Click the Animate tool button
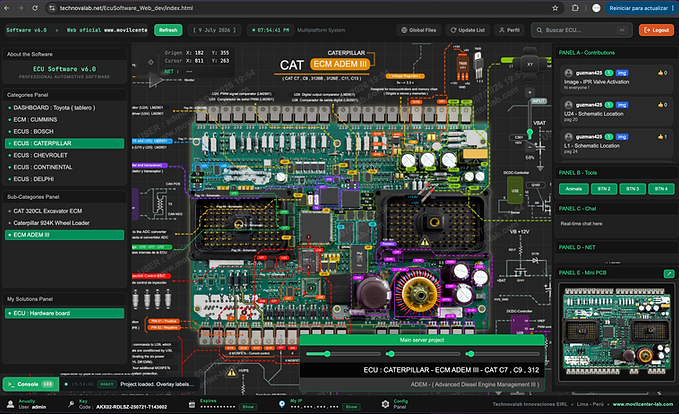Screen dimensions: 679x414 [x=573, y=189]
